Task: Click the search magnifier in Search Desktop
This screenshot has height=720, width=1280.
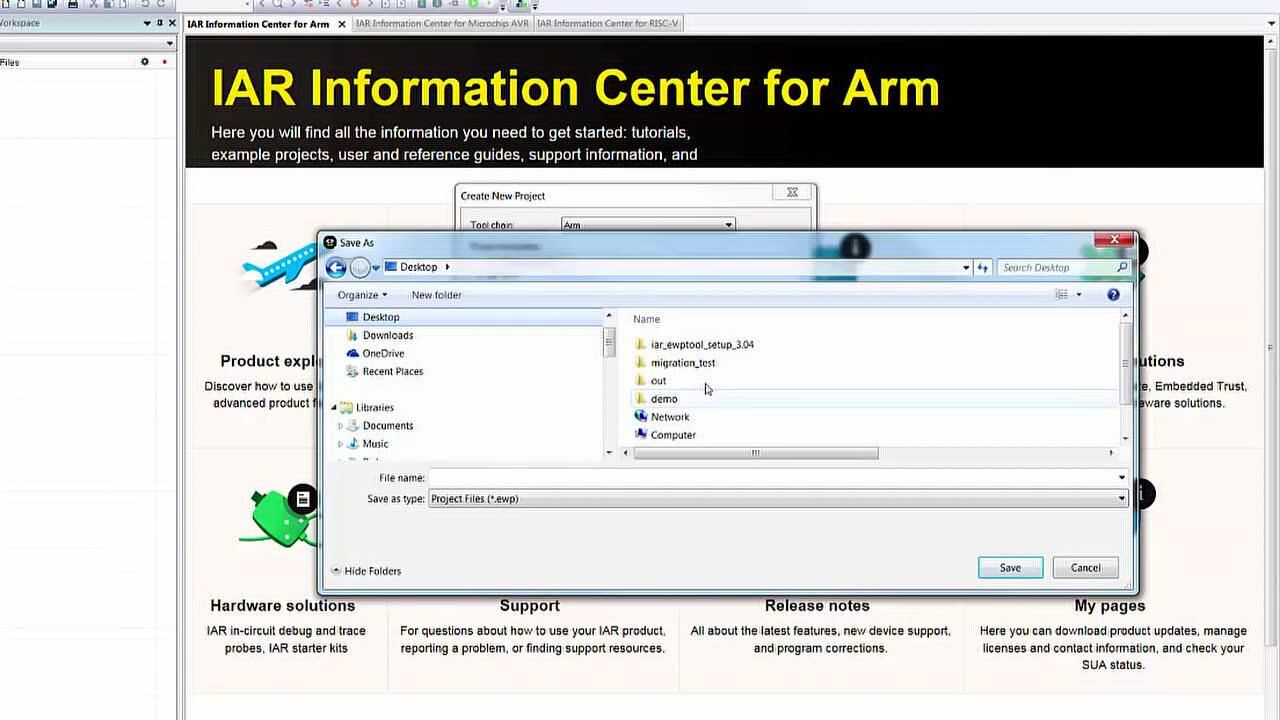Action: [1122, 267]
